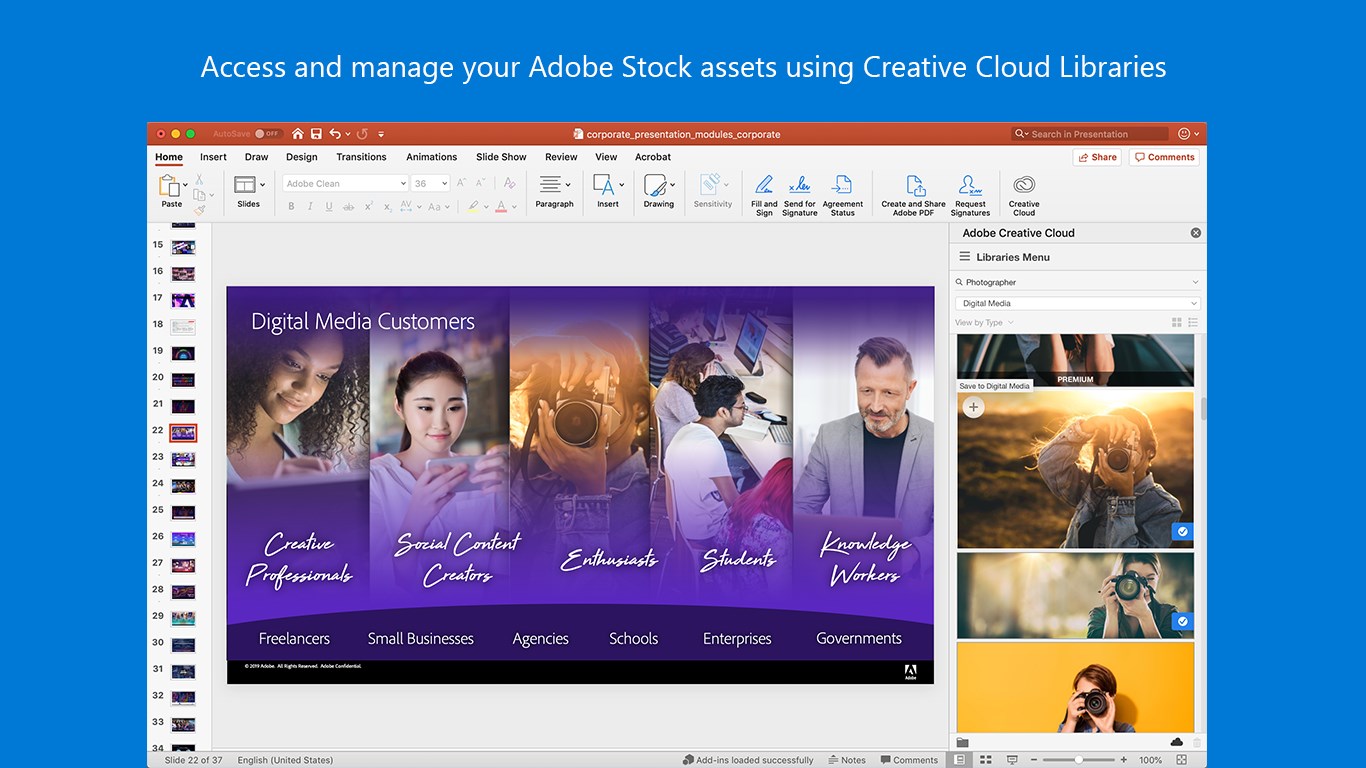Click the Insert text box icon
Image resolution: width=1366 pixels, height=768 pixels.
tap(603, 185)
